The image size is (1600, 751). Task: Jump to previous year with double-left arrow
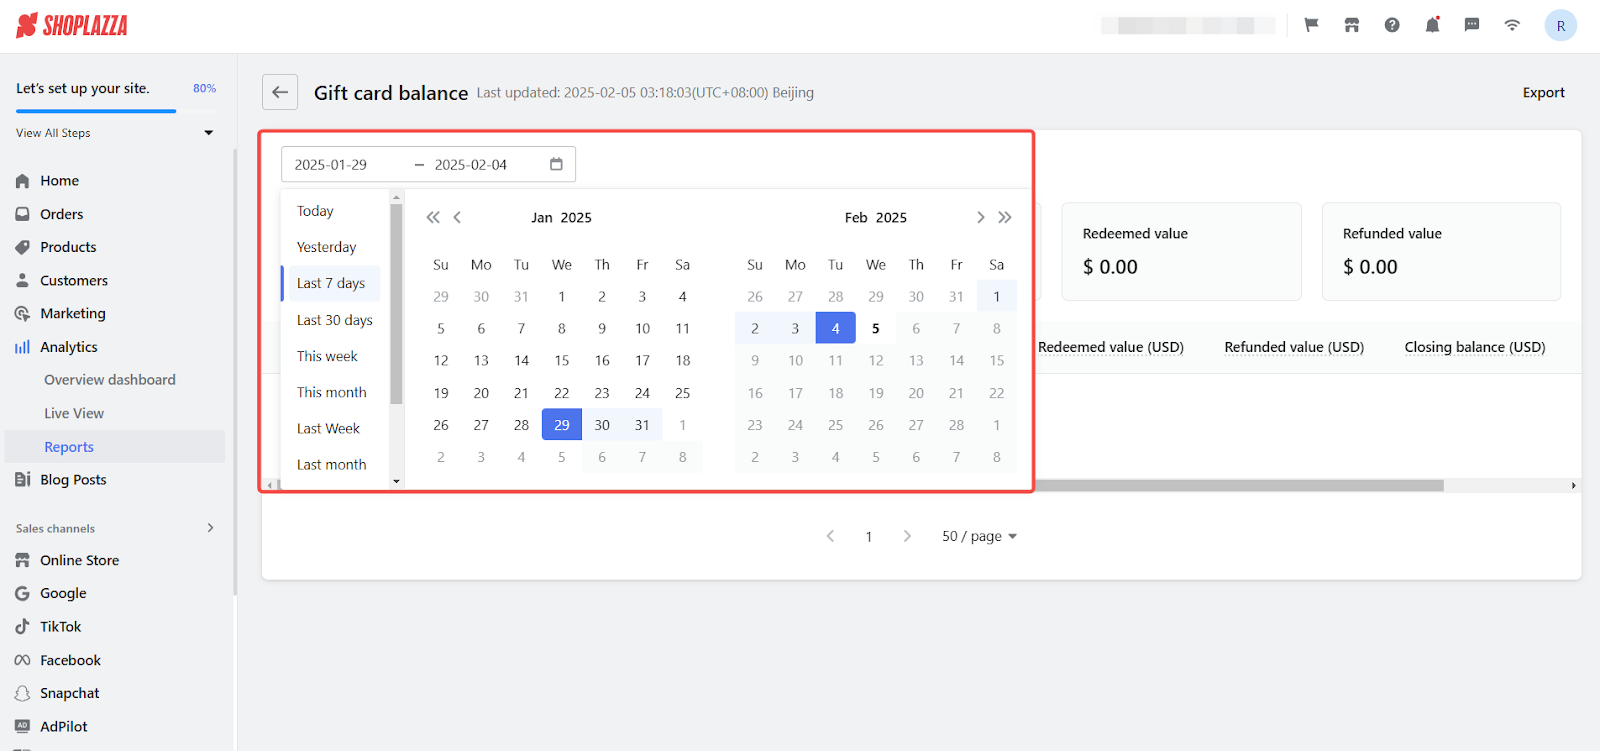(433, 217)
